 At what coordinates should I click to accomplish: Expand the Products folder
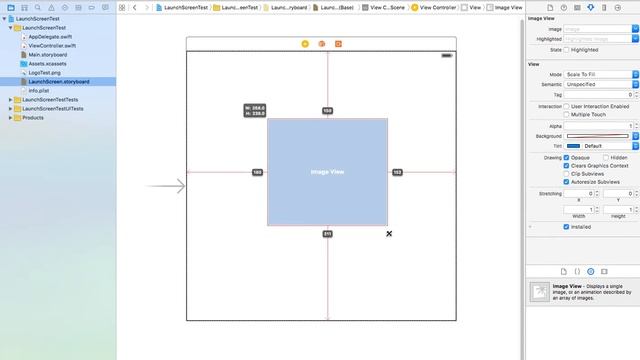(x=10, y=118)
